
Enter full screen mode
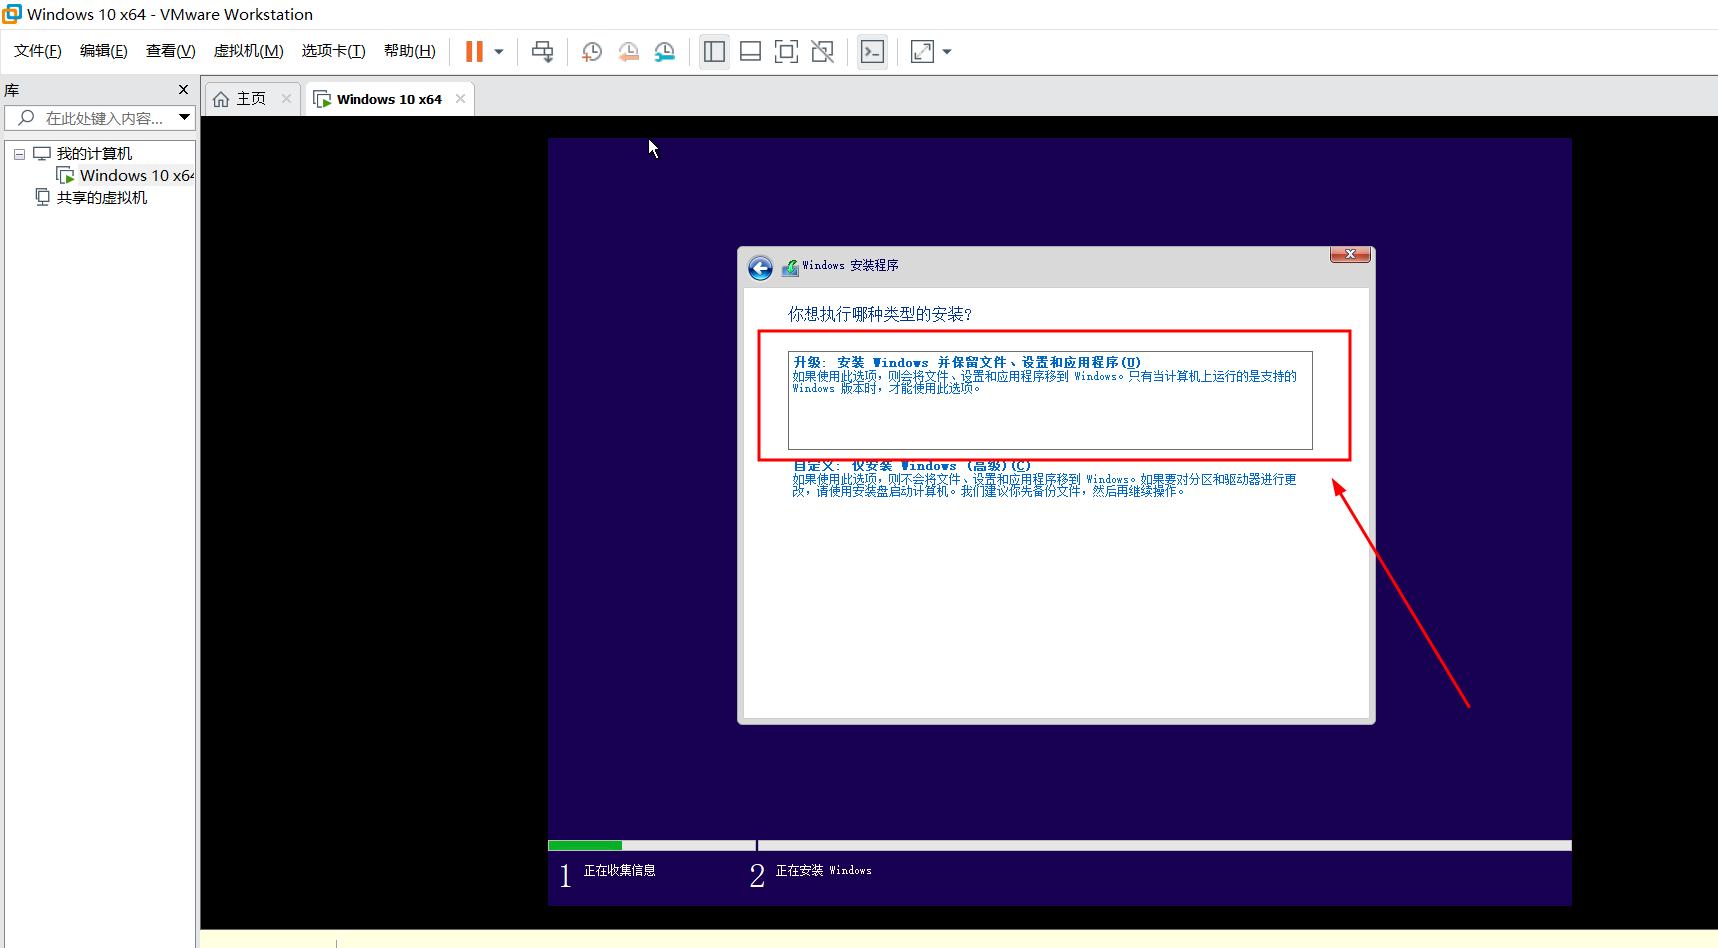tap(786, 51)
